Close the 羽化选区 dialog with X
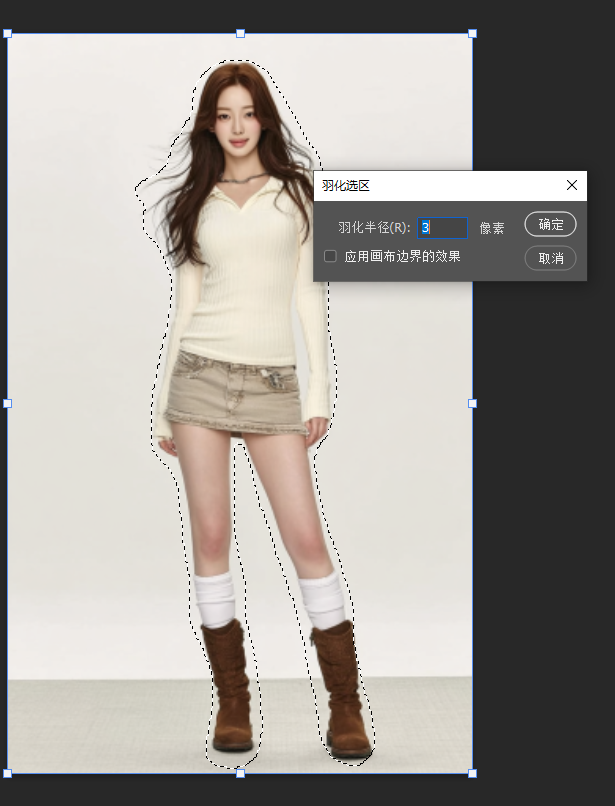This screenshot has height=806, width=615. 572,185
